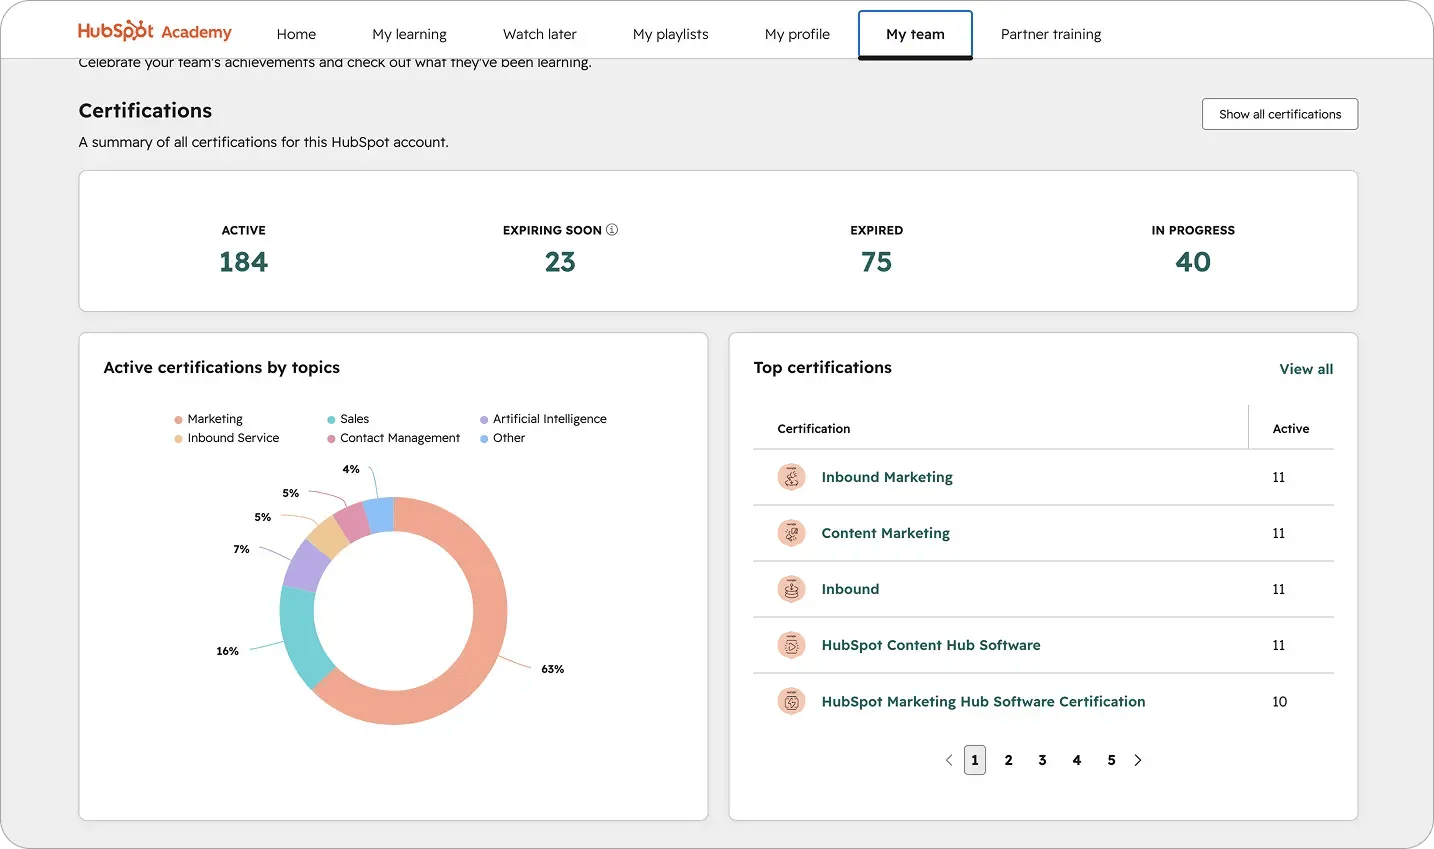Toggle Inbound Service legend entry
Viewport: 1434px width, 849px height.
(x=227, y=438)
